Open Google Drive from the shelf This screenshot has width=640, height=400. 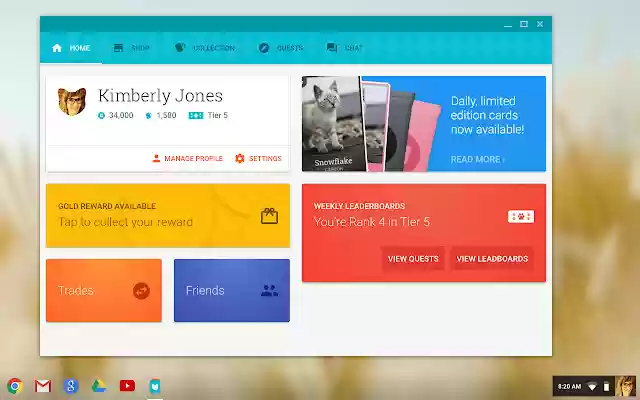99,386
